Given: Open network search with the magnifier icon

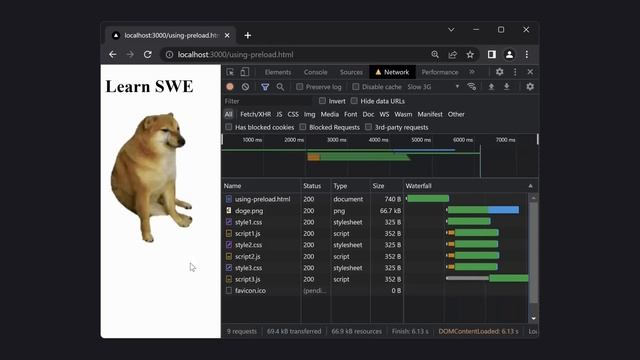Looking at the screenshot, I should [x=280, y=87].
